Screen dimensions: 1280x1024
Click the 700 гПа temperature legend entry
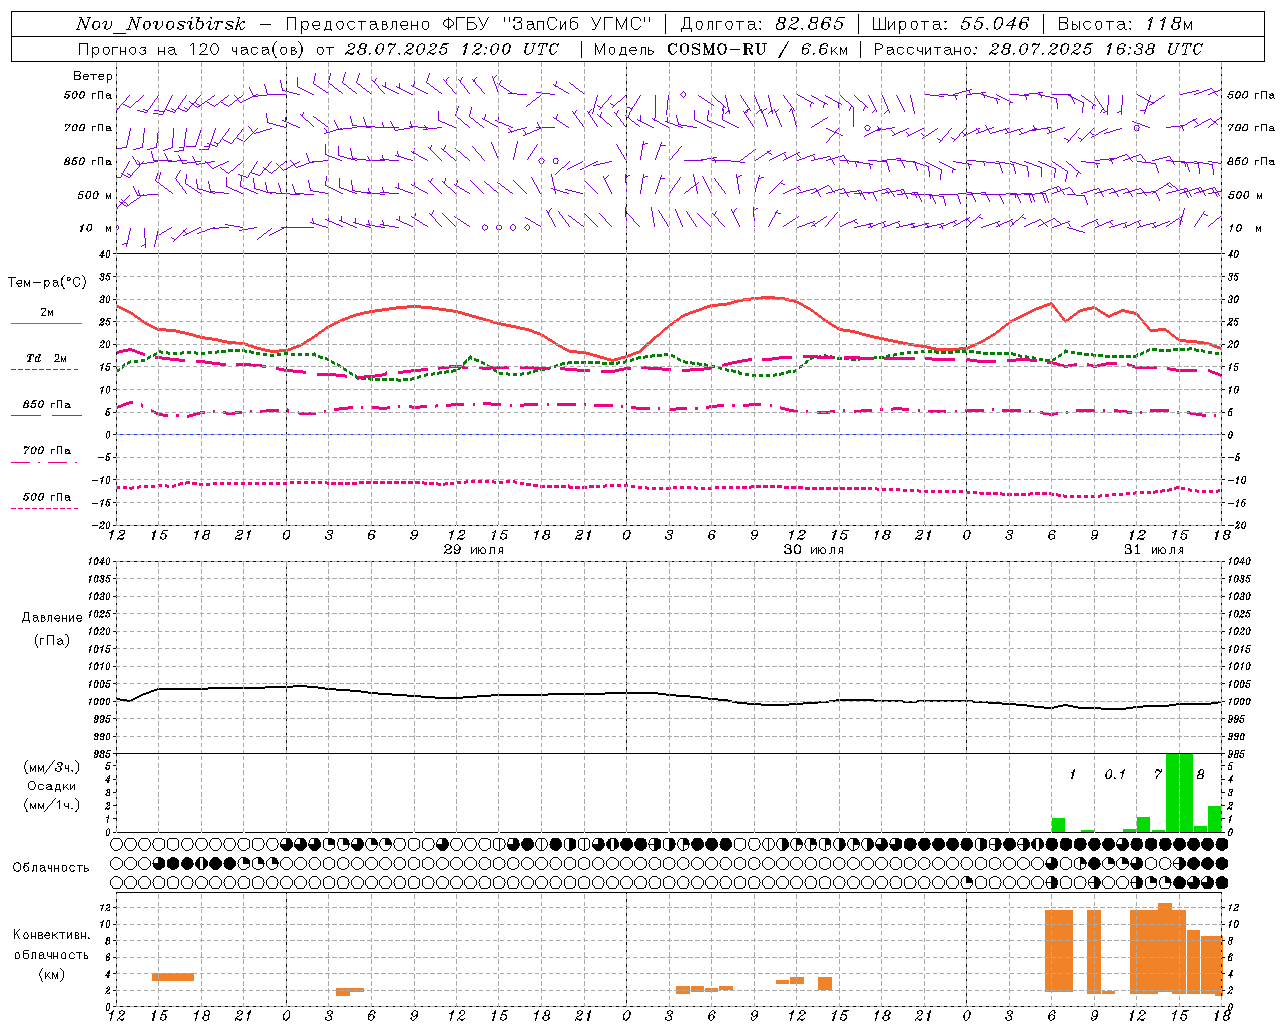click(x=46, y=450)
